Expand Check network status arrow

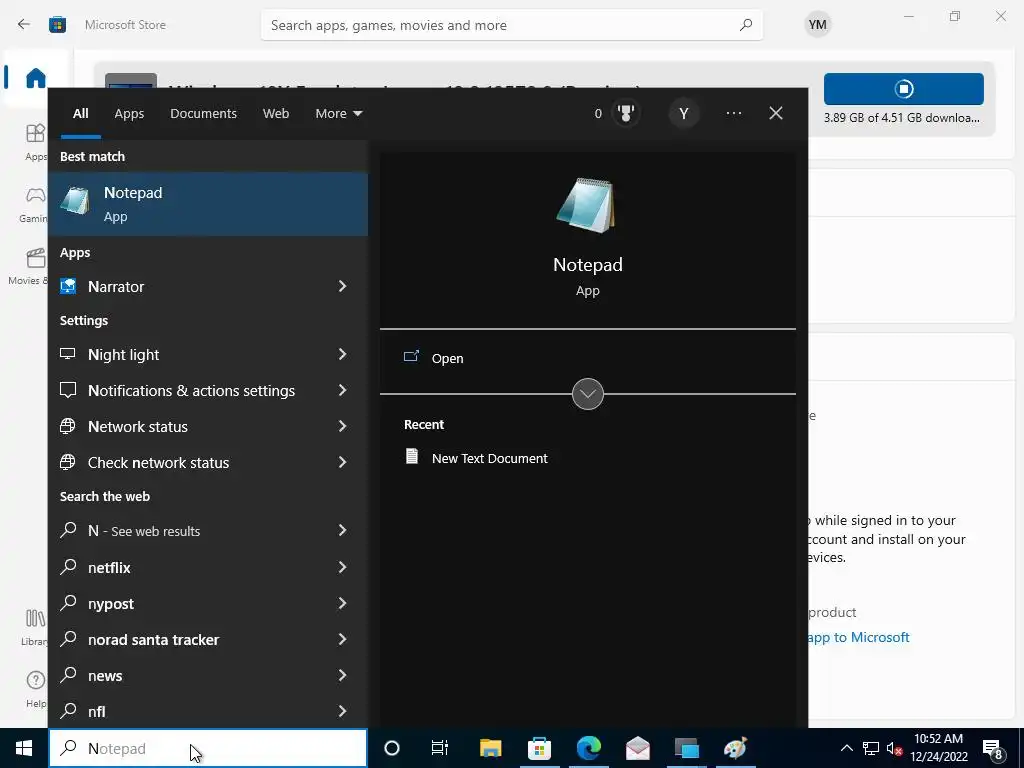coord(342,462)
